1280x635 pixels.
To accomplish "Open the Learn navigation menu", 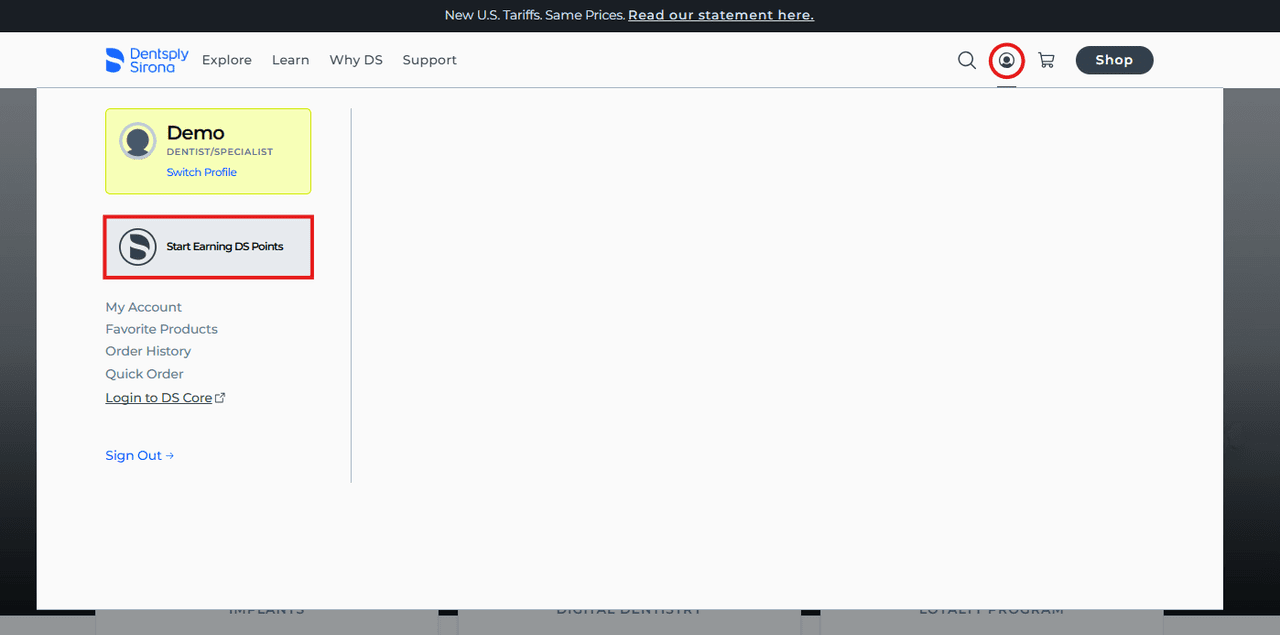I will [290, 60].
